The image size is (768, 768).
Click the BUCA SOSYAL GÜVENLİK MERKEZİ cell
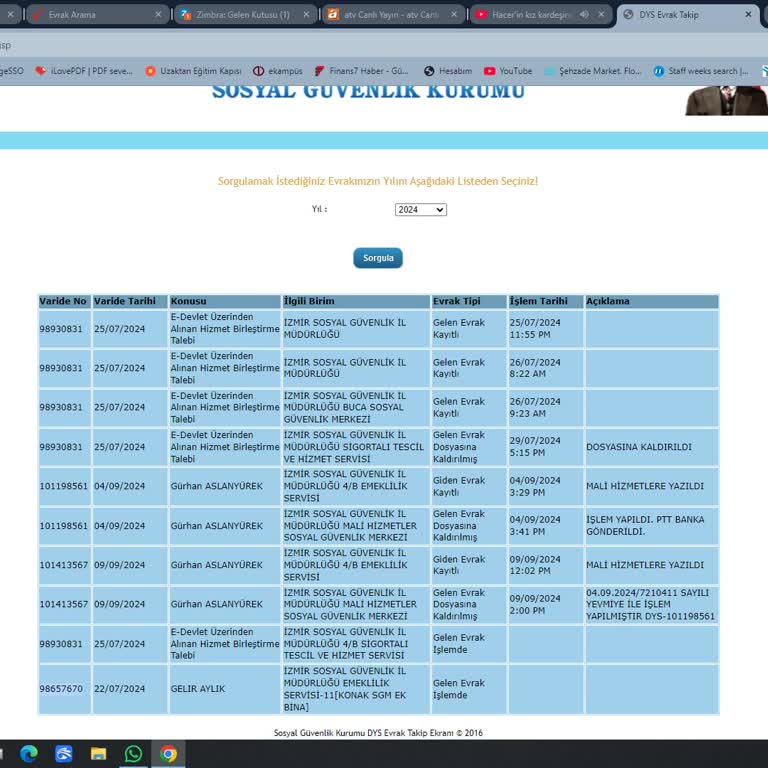tap(356, 408)
